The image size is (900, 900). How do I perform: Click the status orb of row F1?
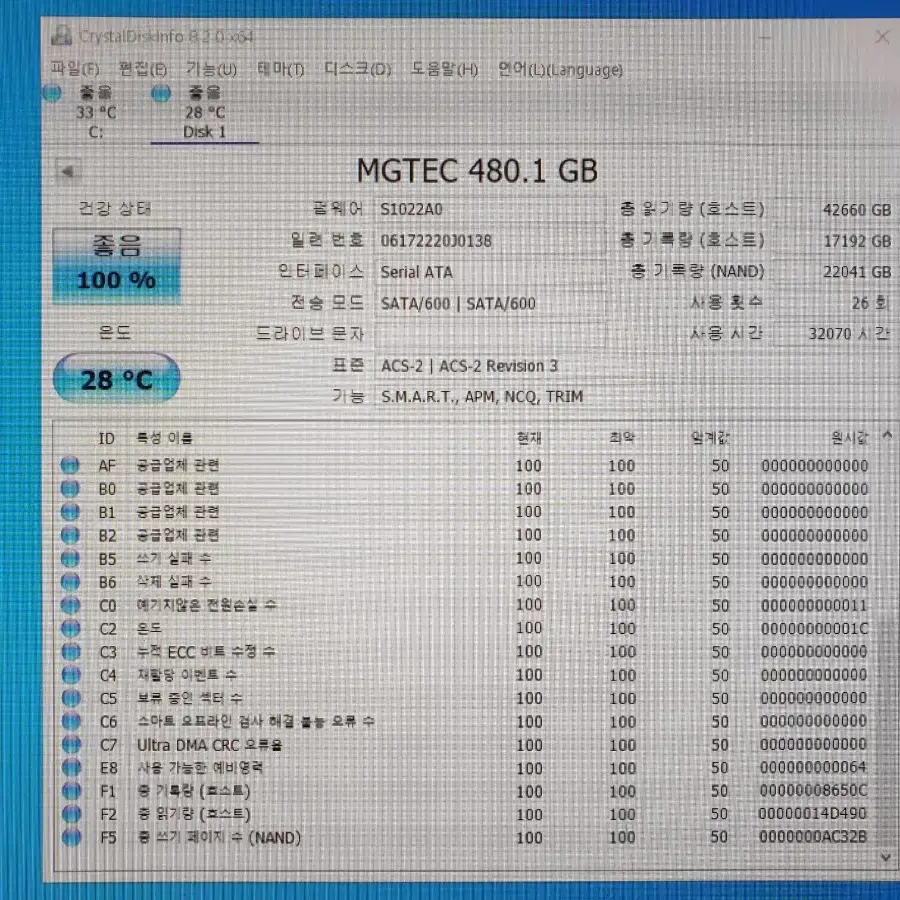point(71,791)
